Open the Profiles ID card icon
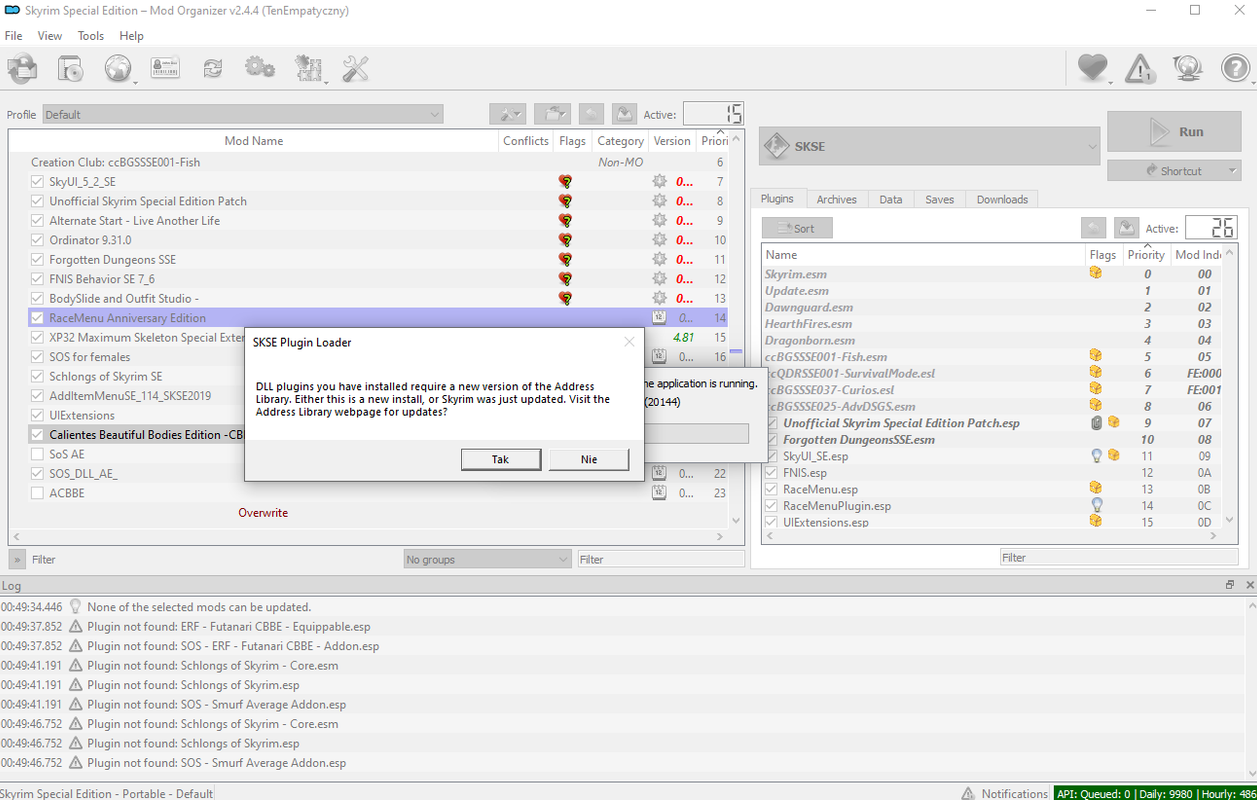Viewport: 1257px width, 800px height. [165, 68]
